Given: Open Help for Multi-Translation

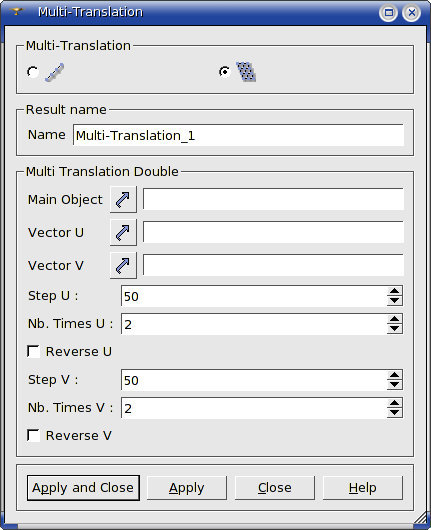Looking at the screenshot, I should (363, 488).
